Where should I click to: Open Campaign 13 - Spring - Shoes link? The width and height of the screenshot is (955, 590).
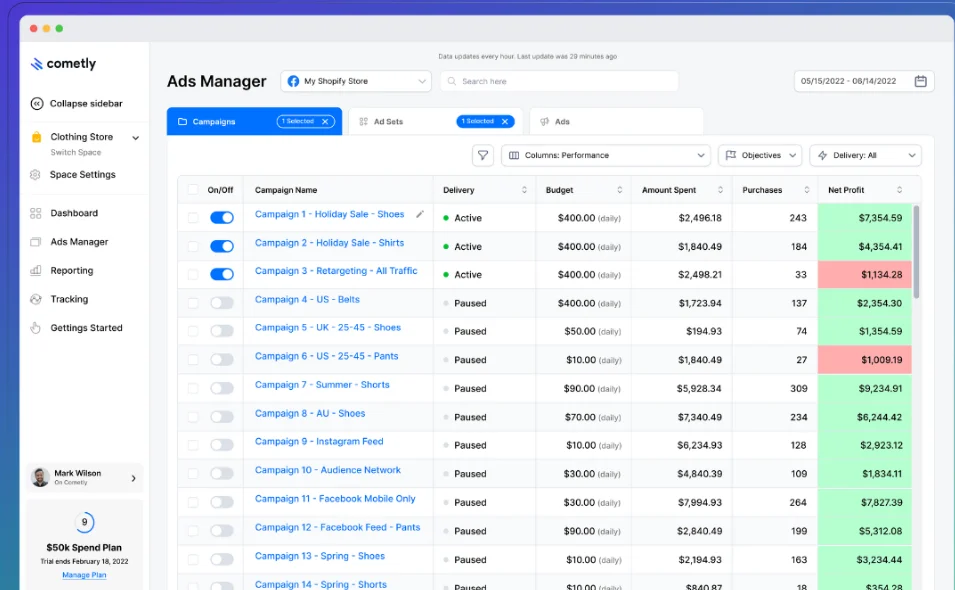point(320,556)
